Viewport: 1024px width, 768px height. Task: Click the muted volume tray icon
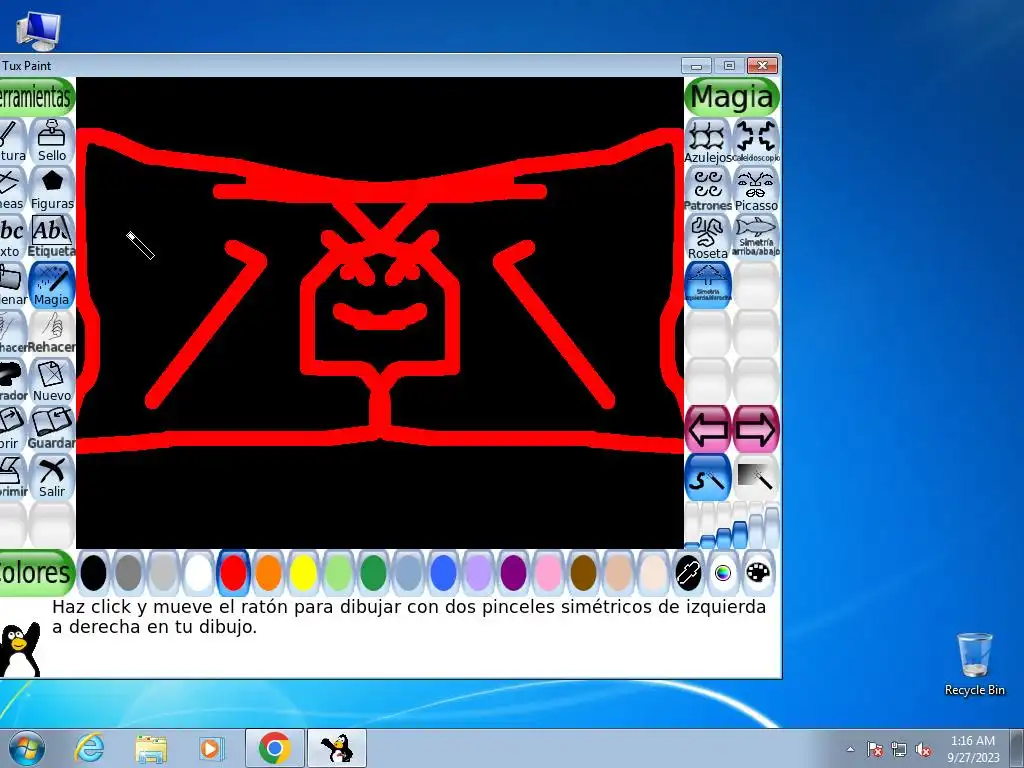(923, 749)
